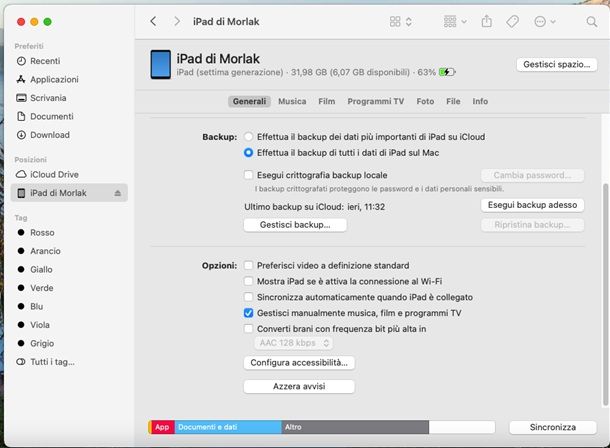
Task: Enable Preferisci video a definizione standard
Action: click(x=248, y=266)
